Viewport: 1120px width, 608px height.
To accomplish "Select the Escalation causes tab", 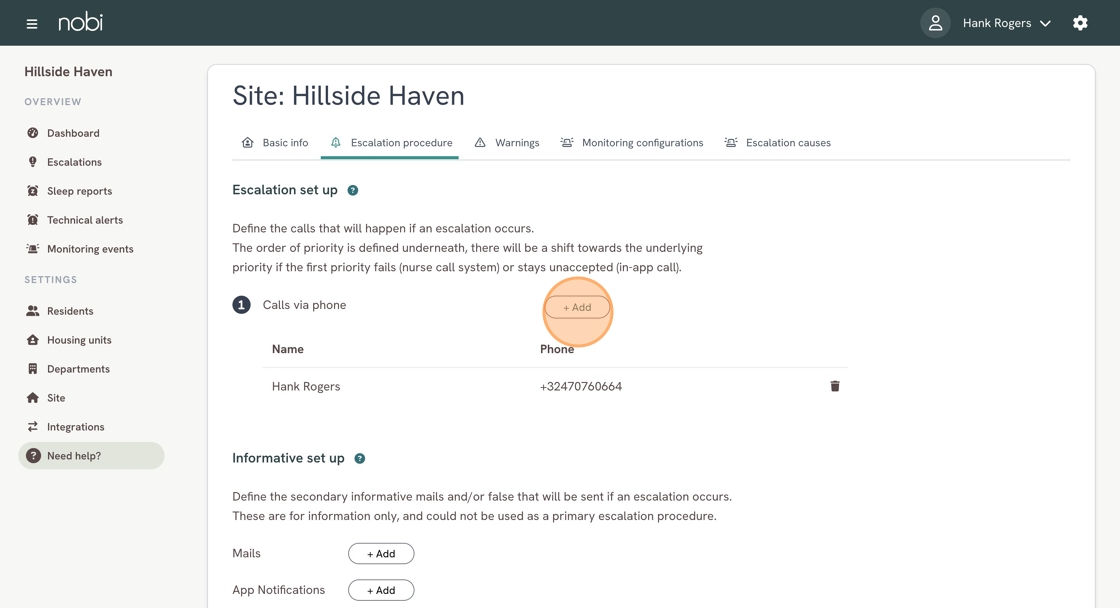I will coord(777,143).
